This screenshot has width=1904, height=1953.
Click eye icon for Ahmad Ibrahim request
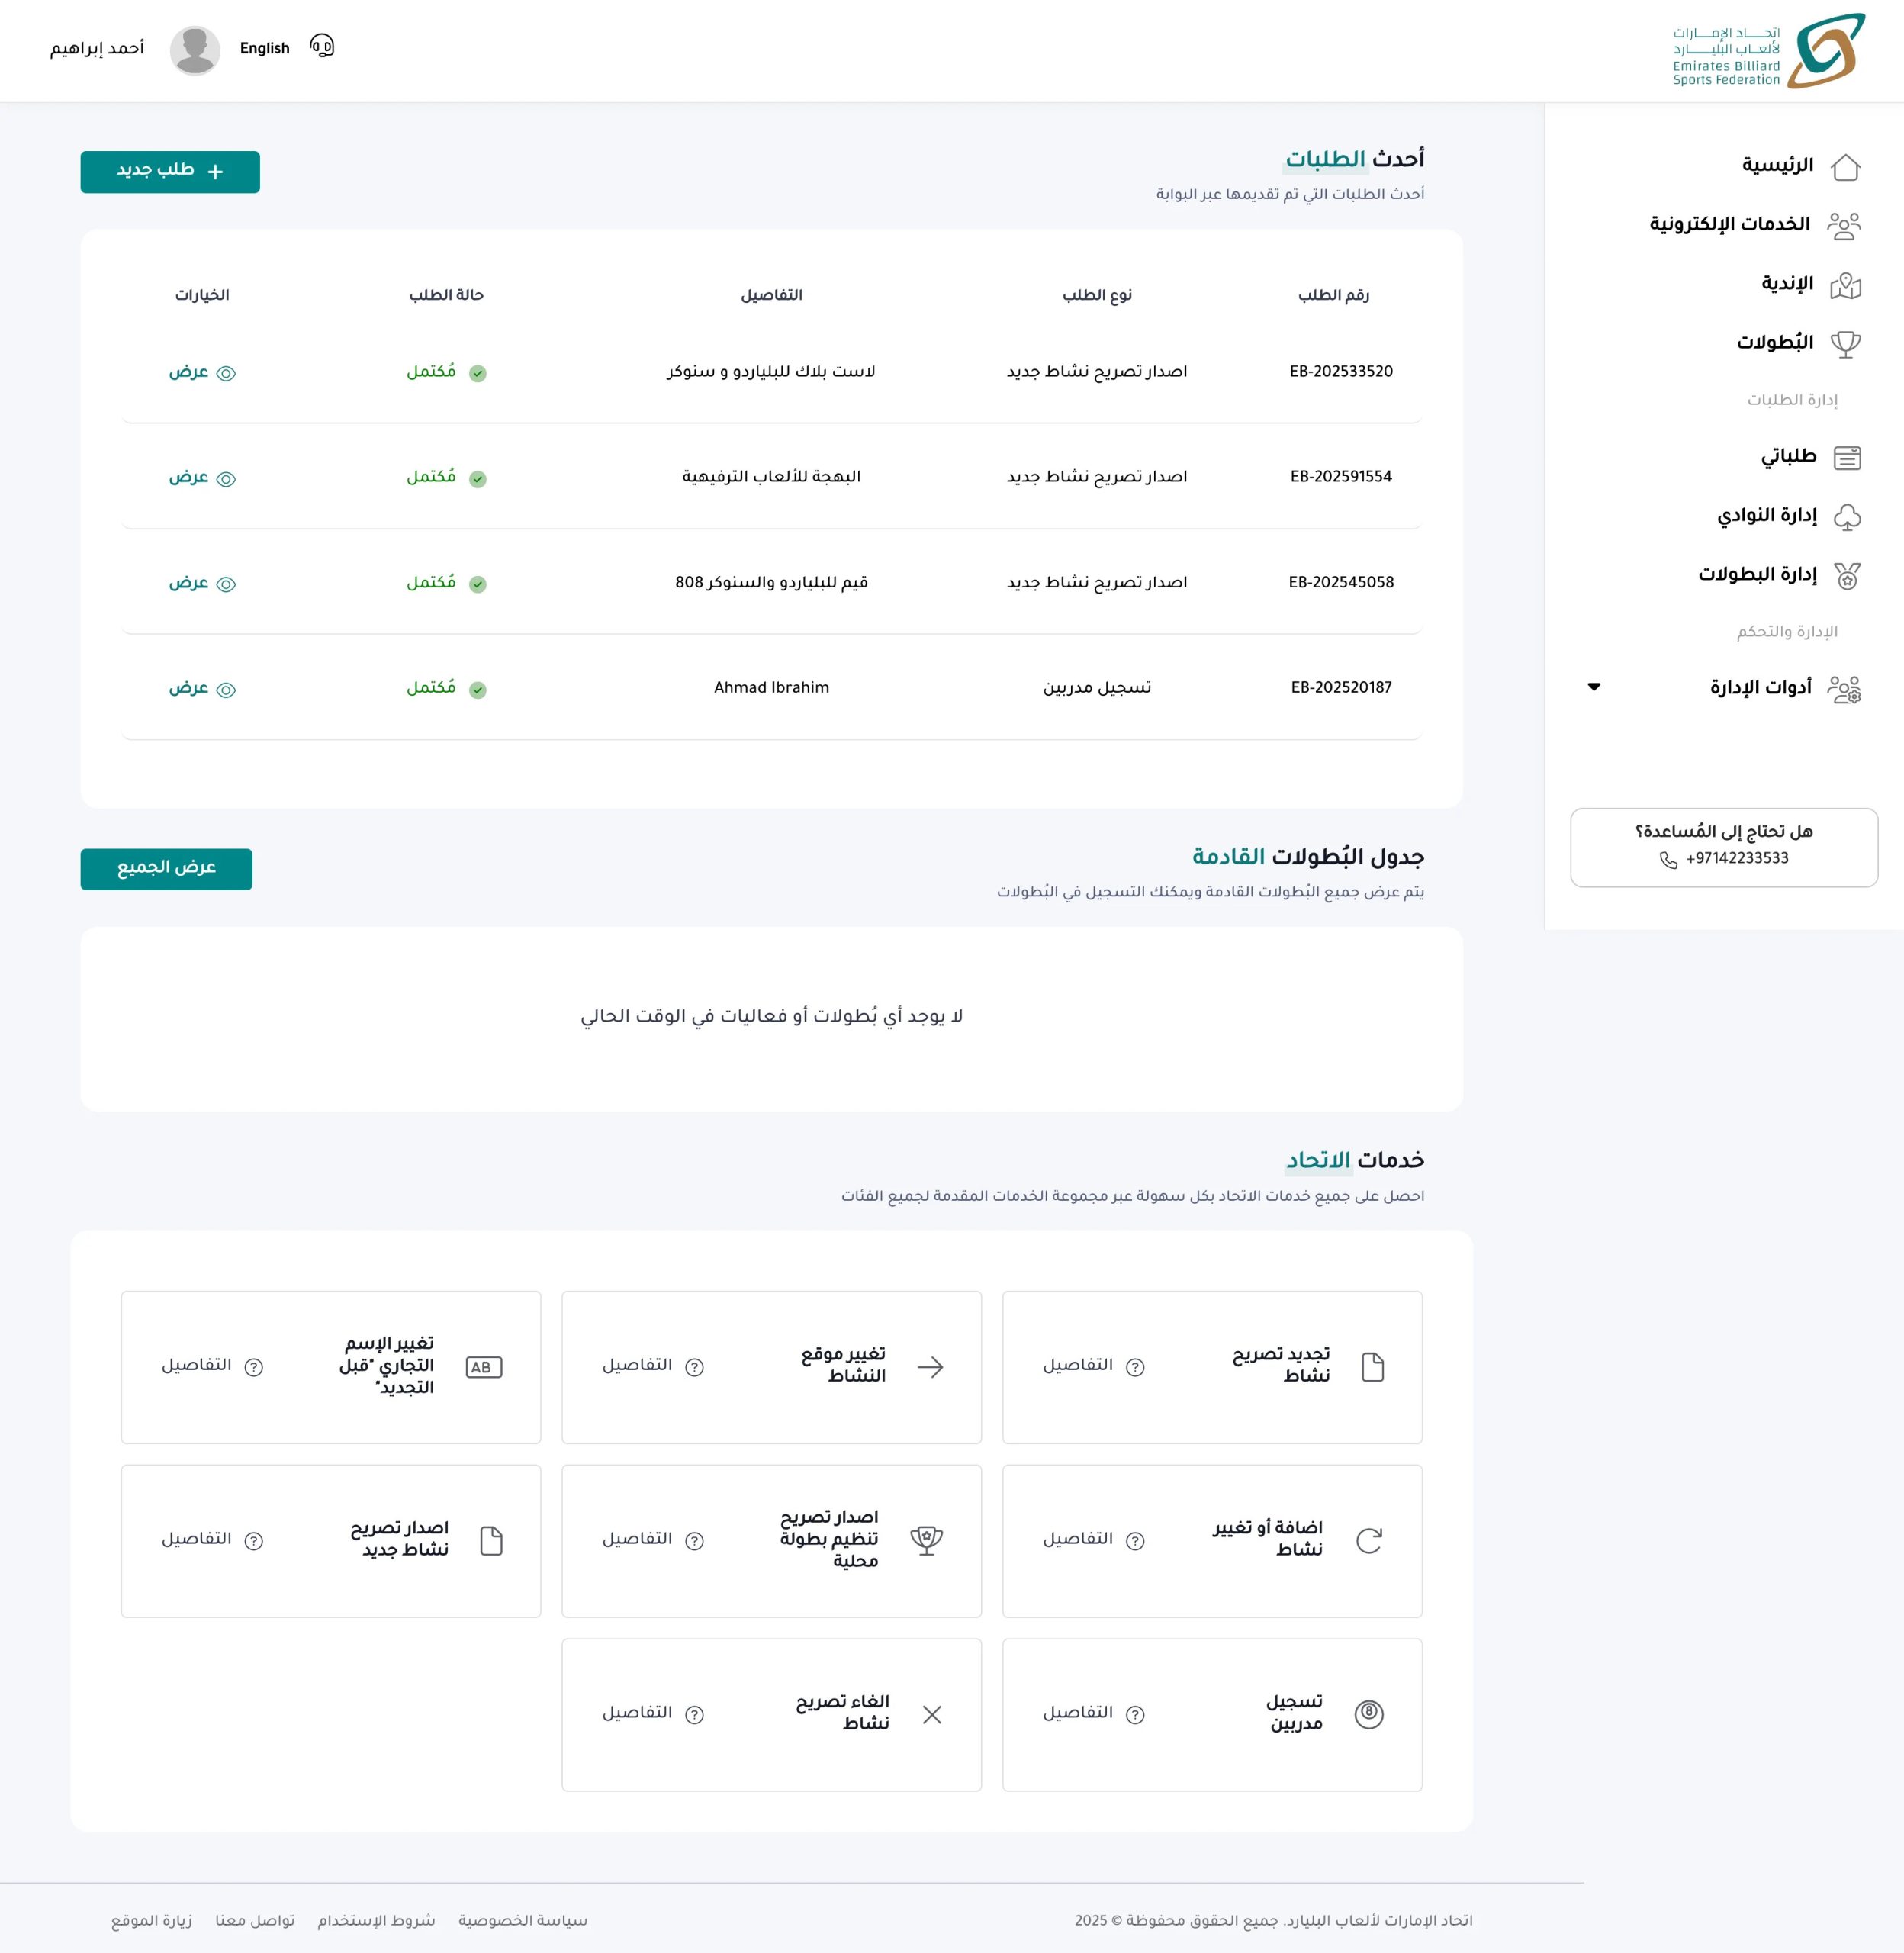226,690
